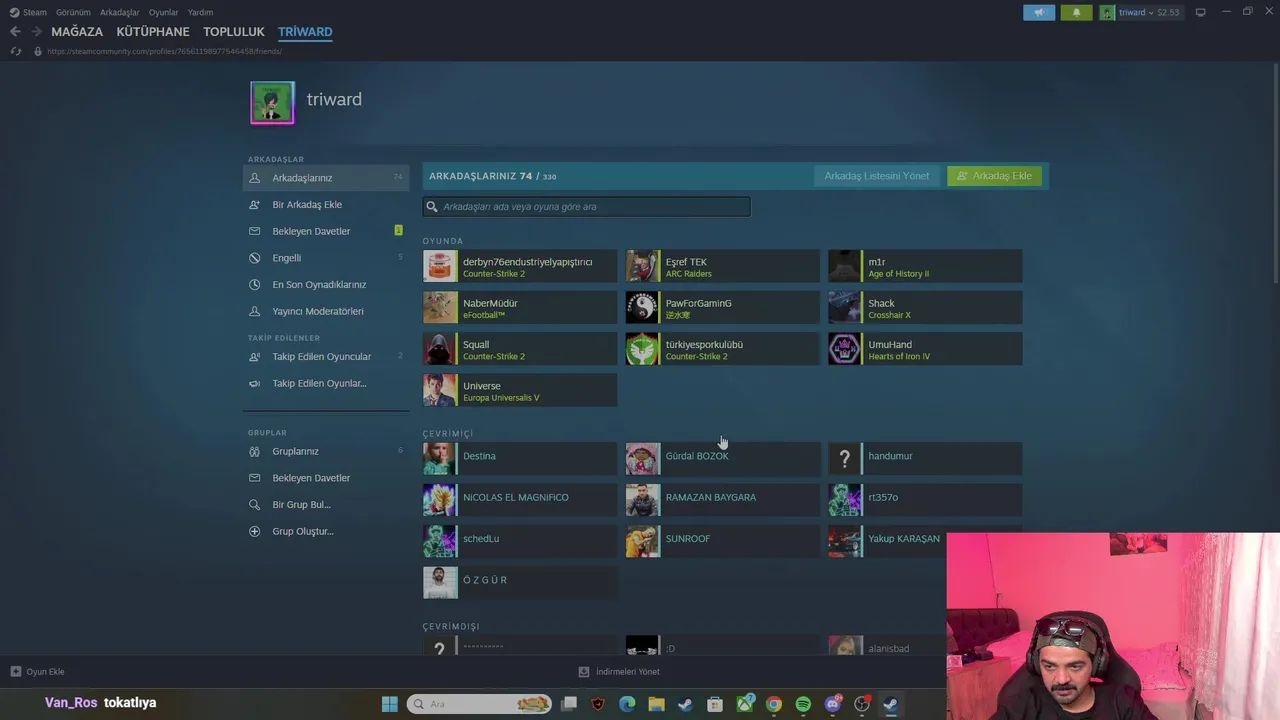Open friend Universe playing Europa Universalis V

[x=520, y=390]
